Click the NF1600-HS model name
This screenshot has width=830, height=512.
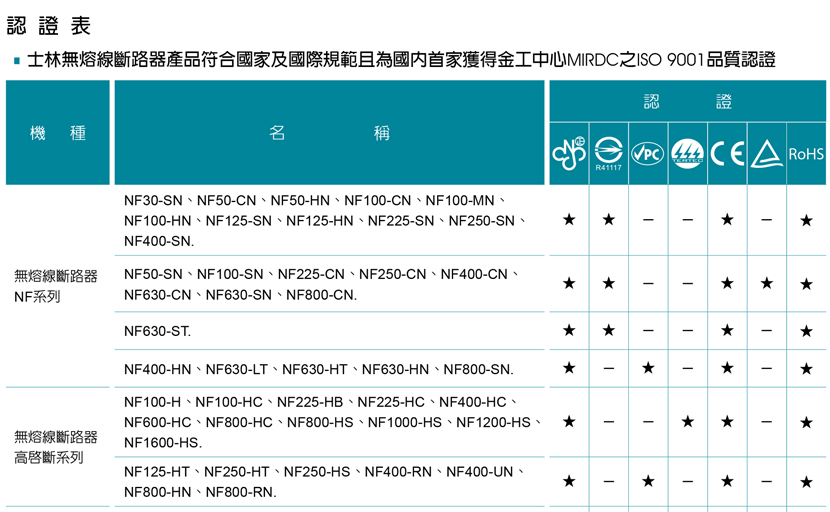pyautogui.click(x=162, y=443)
